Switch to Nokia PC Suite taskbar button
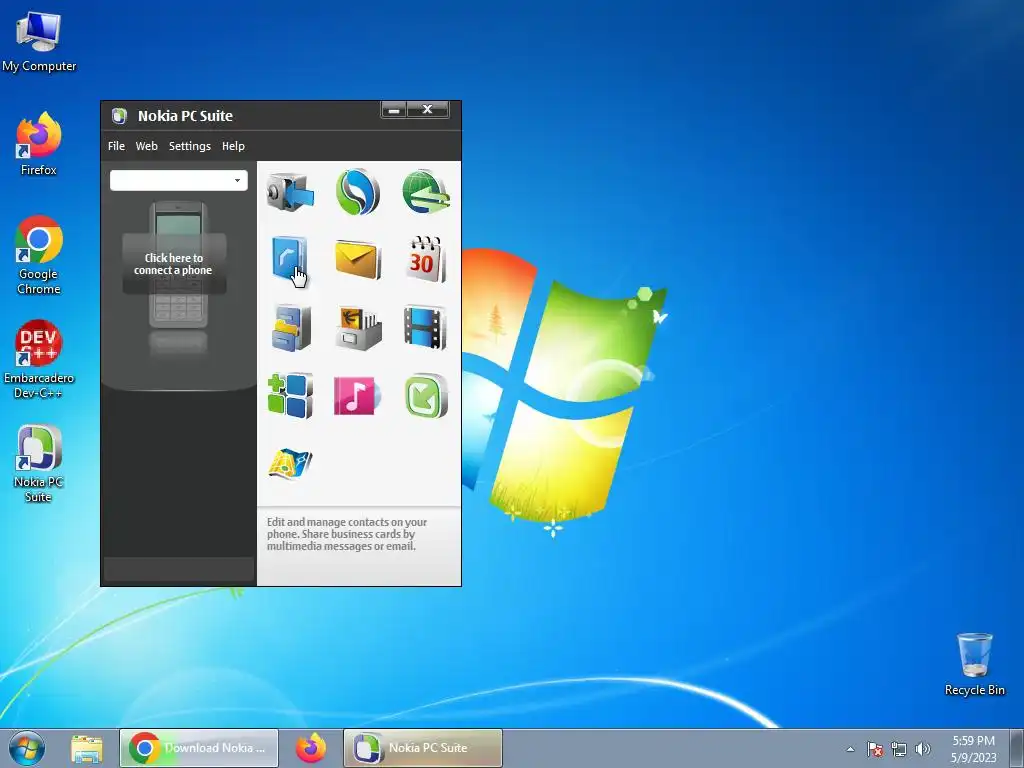 click(423, 748)
